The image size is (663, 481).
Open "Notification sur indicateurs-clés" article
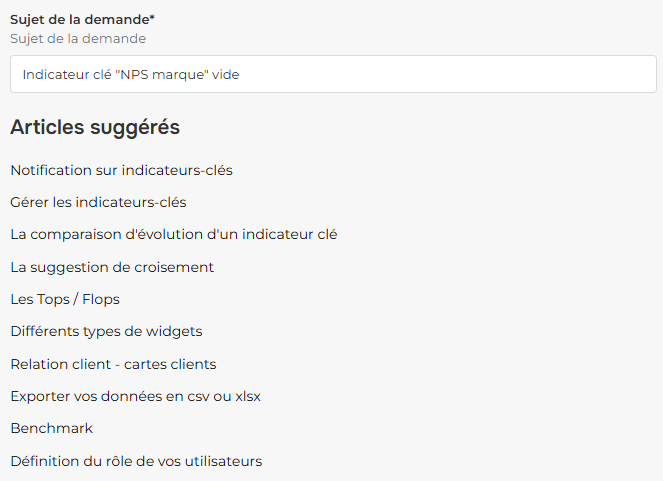click(121, 170)
